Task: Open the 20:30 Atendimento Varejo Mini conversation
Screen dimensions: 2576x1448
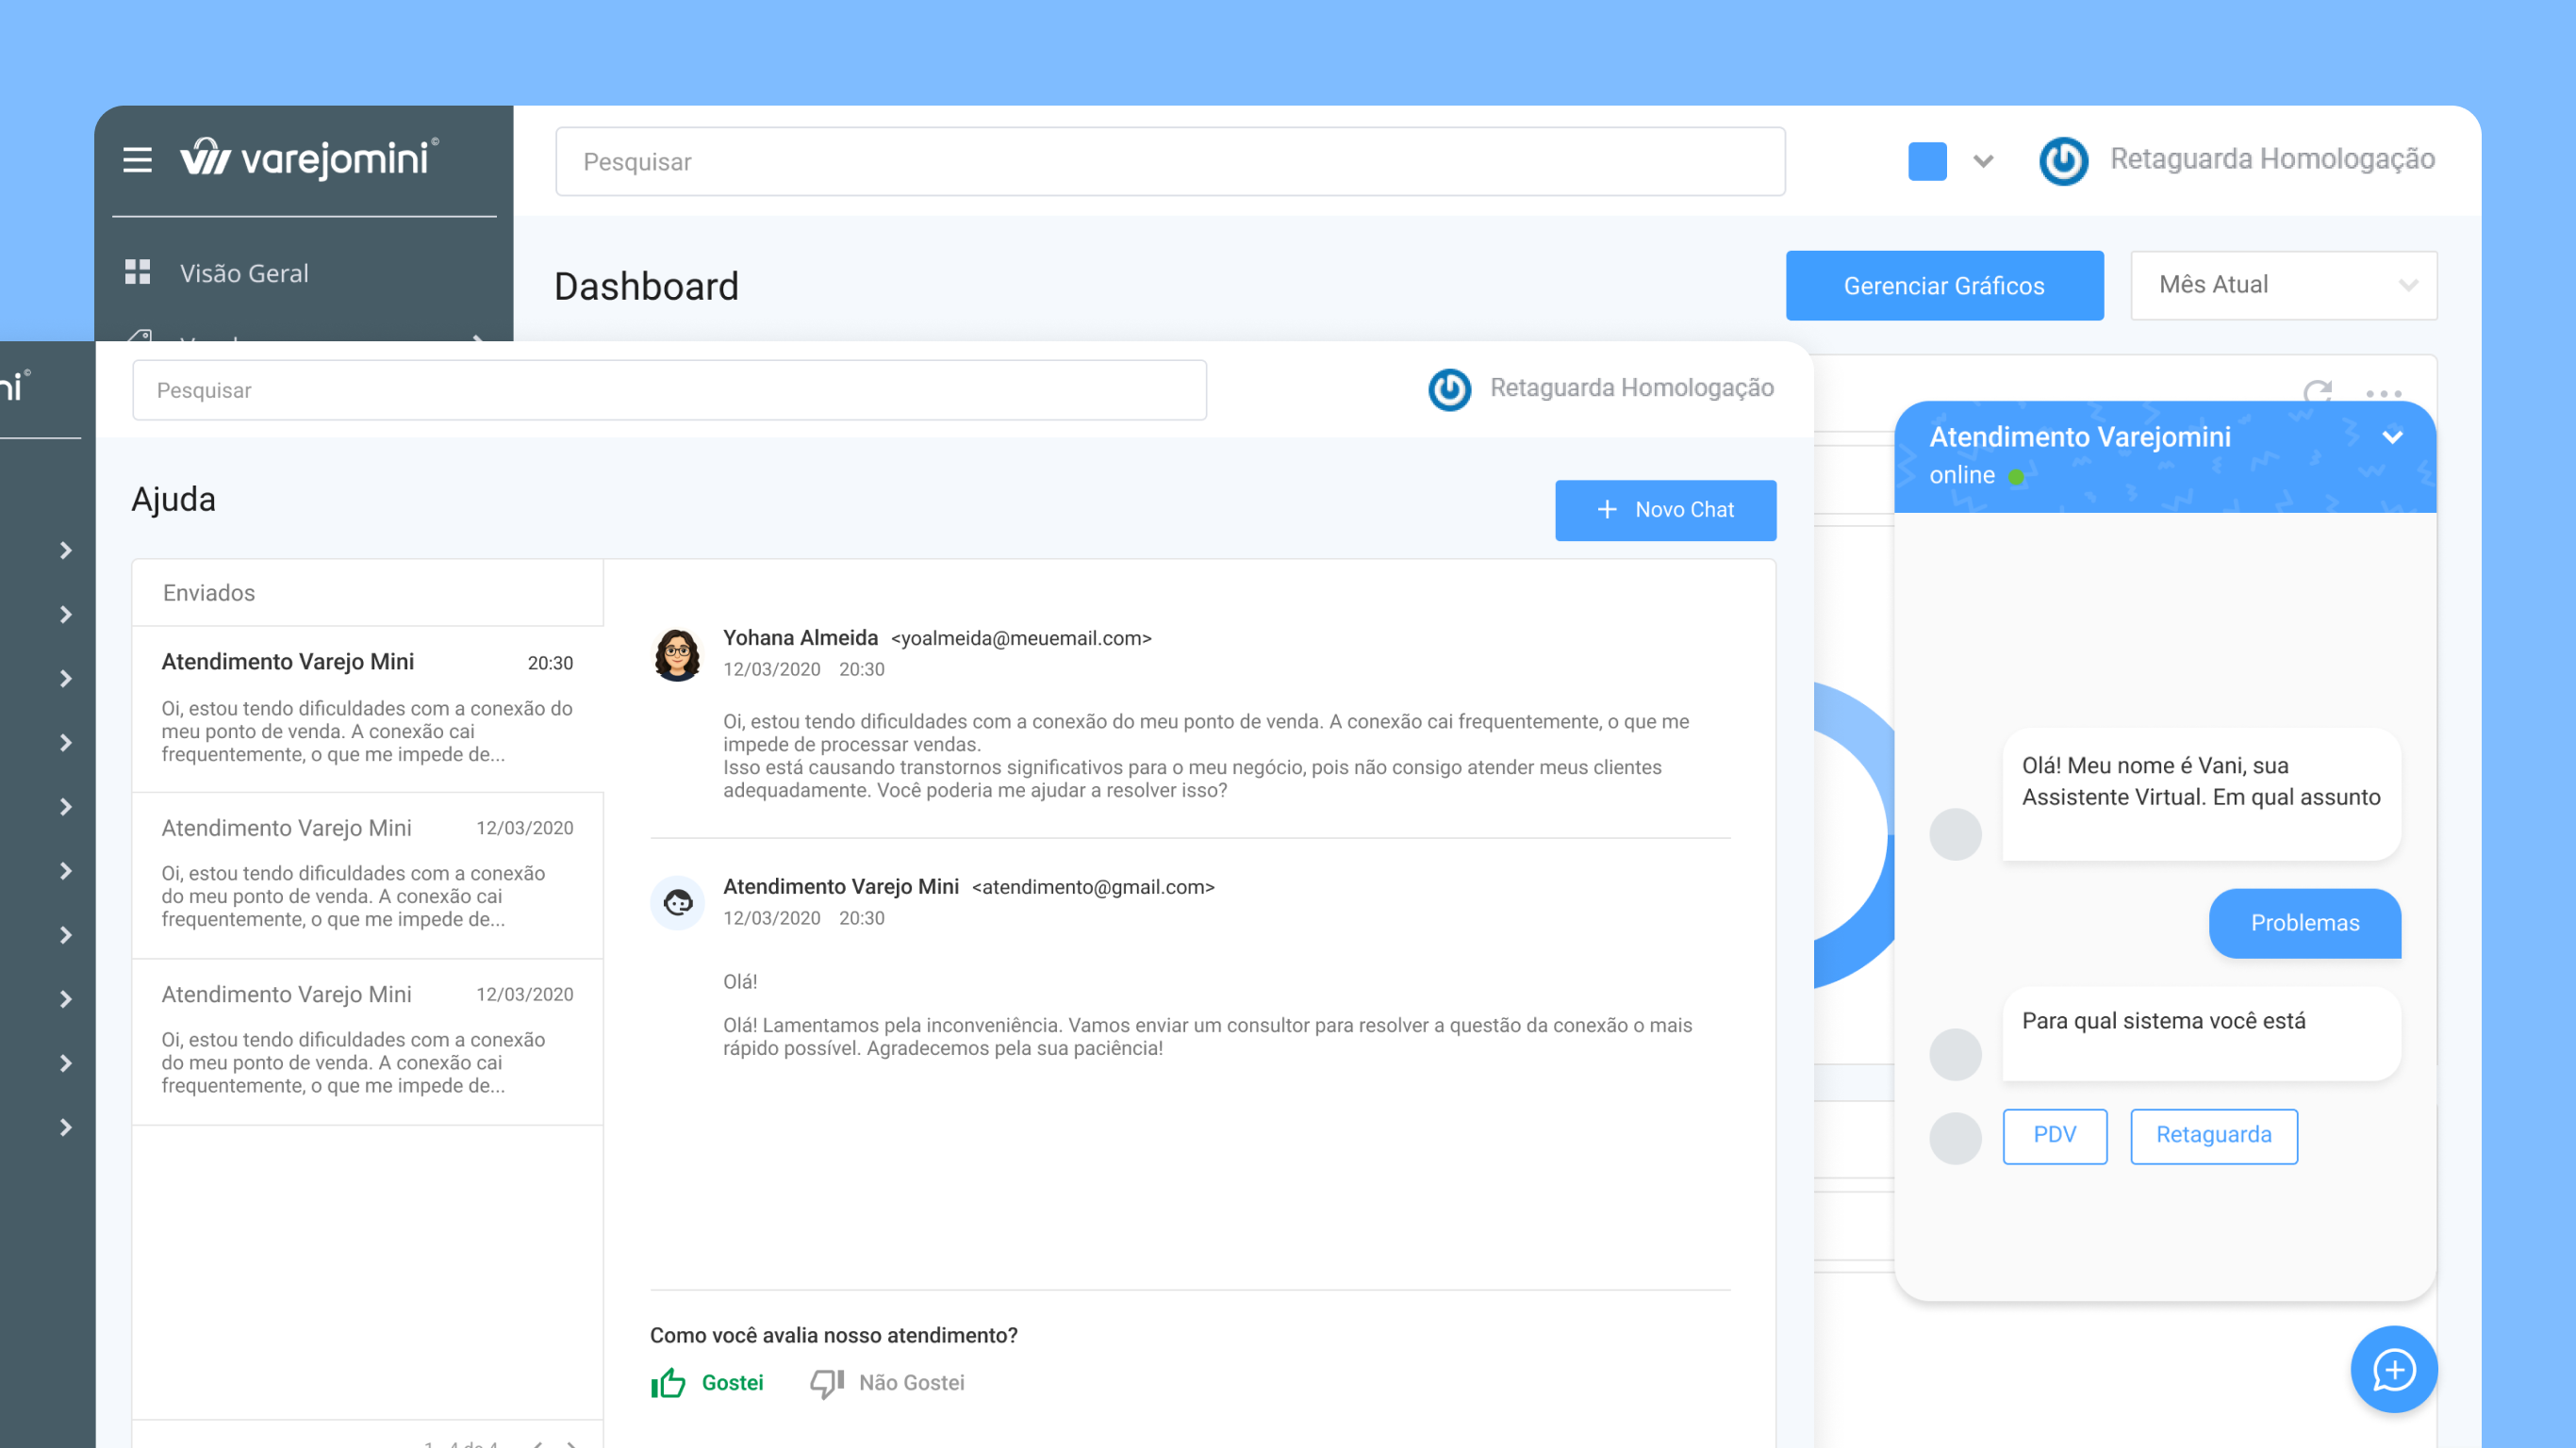Action: (x=367, y=707)
